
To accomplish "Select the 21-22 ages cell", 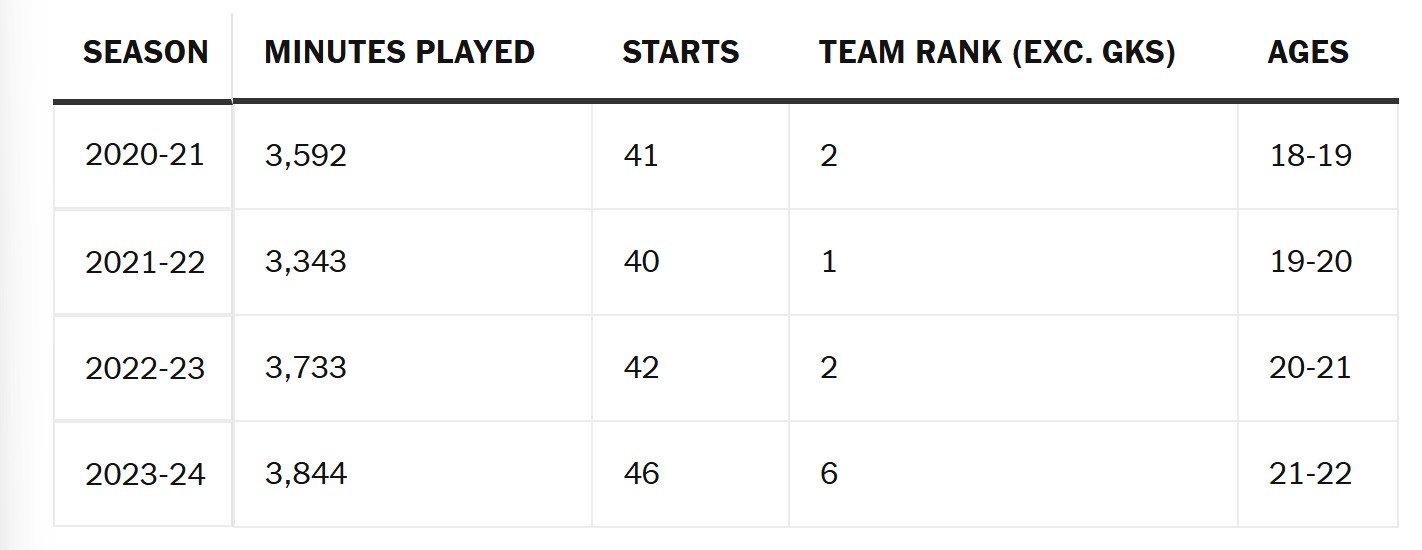I will pyautogui.click(x=1310, y=474).
